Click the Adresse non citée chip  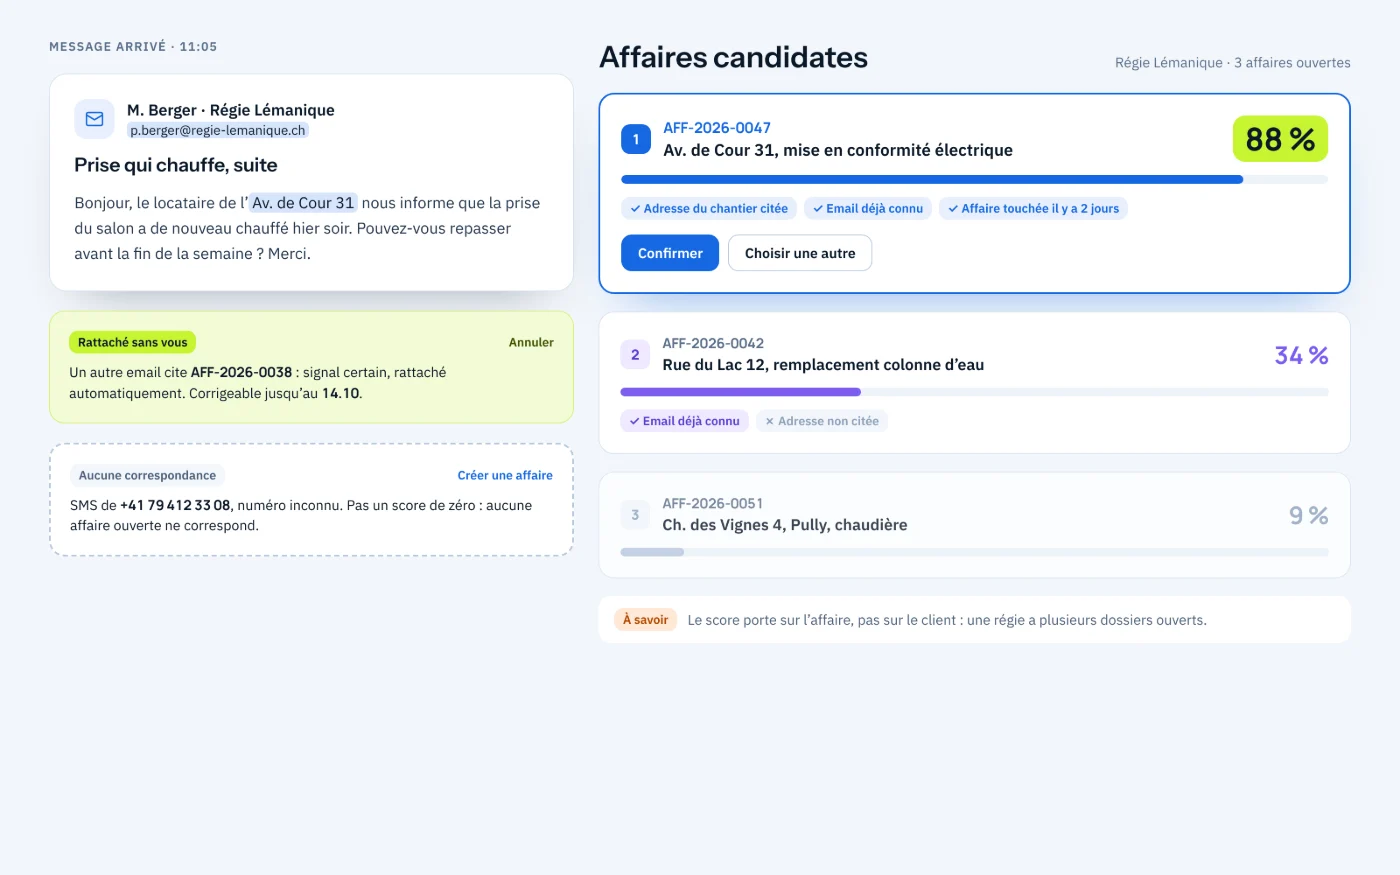pos(822,421)
